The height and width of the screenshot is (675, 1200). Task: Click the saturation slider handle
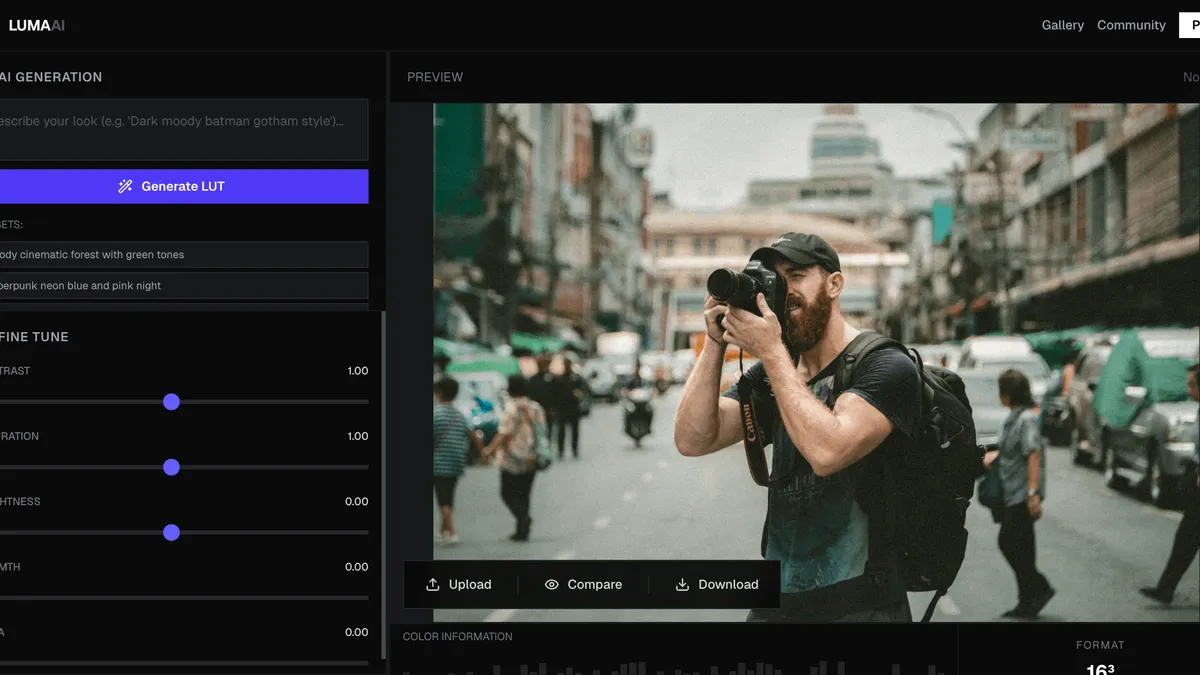coord(171,467)
